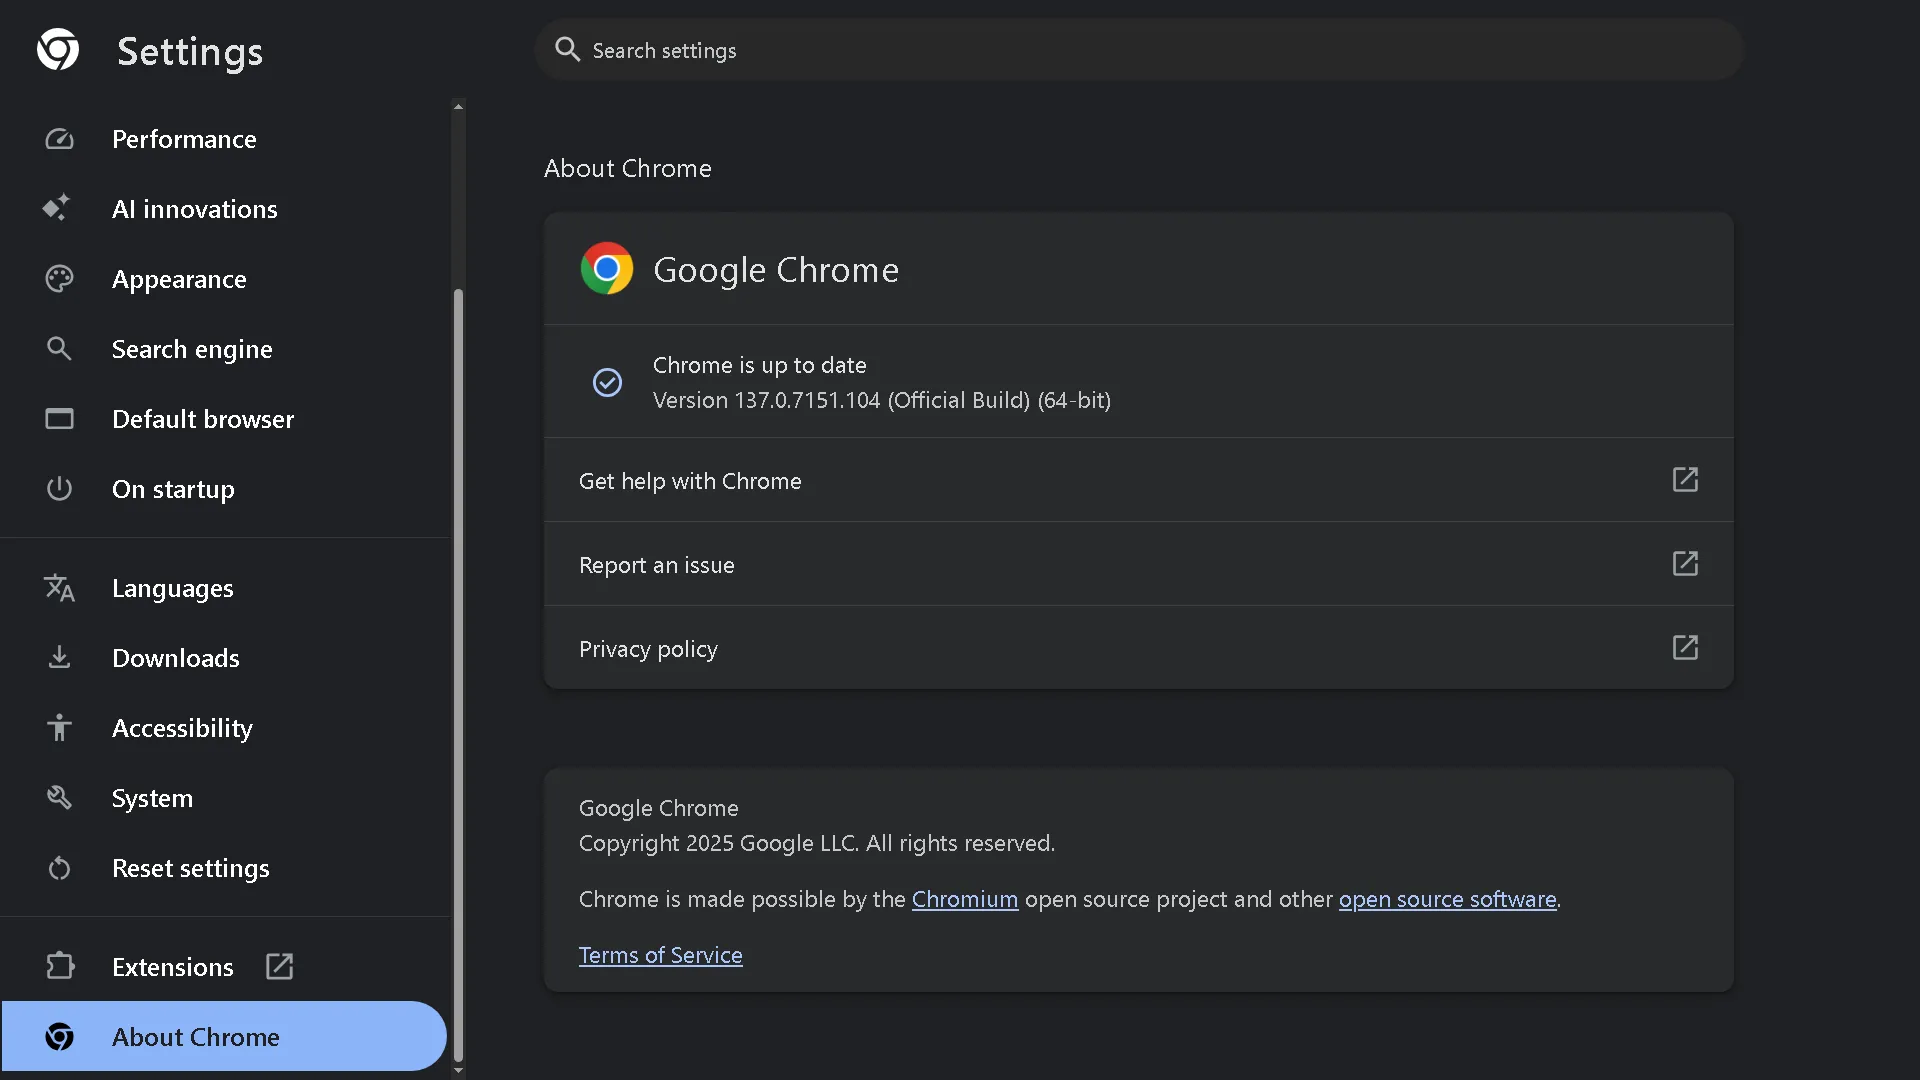Select the On startup power icon

tap(59, 488)
